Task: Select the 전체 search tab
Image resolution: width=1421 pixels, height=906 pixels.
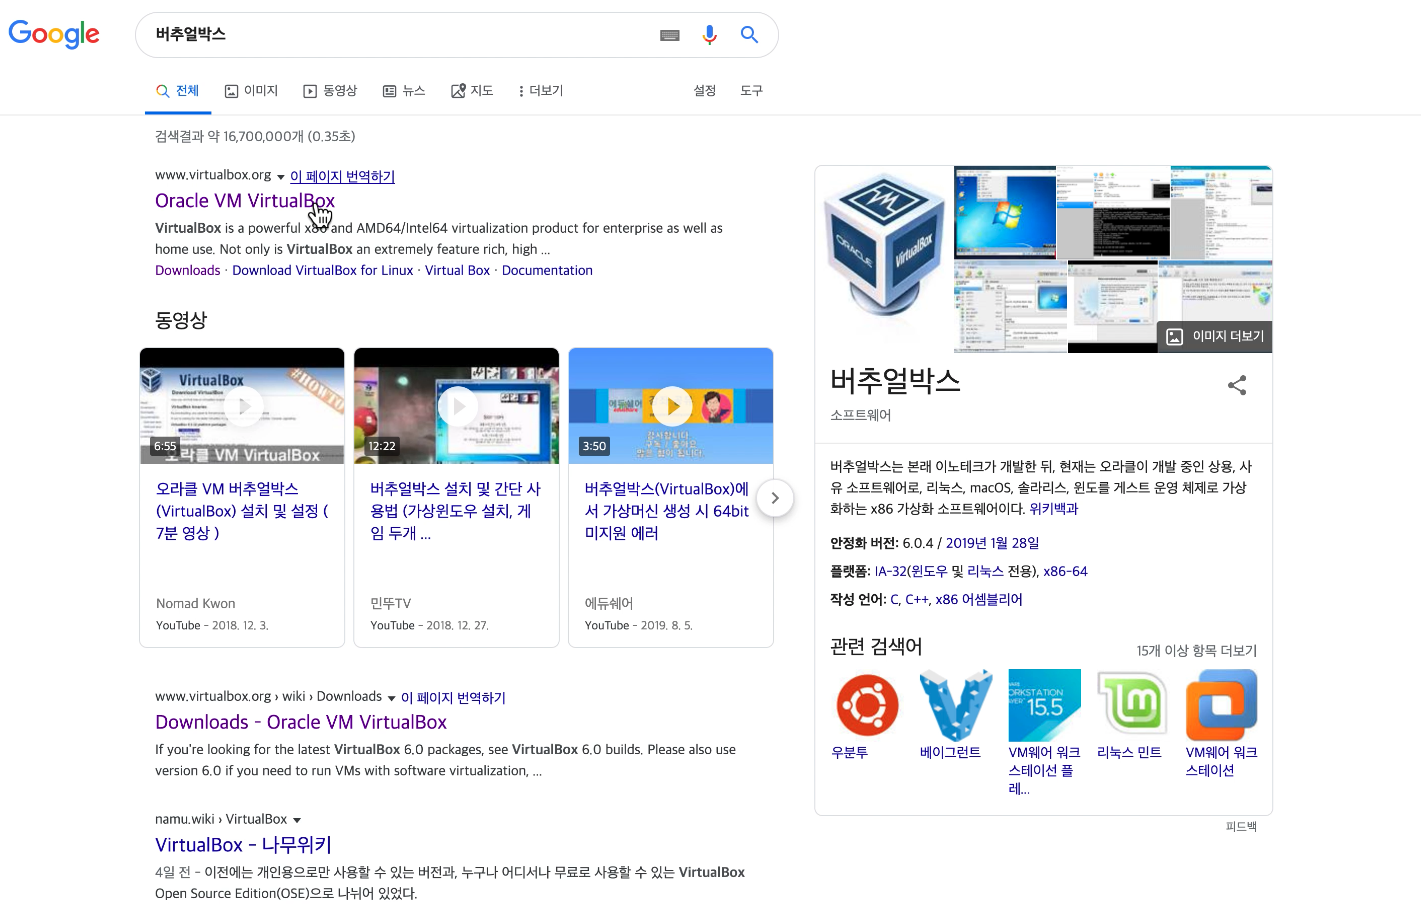Action: pos(178,91)
